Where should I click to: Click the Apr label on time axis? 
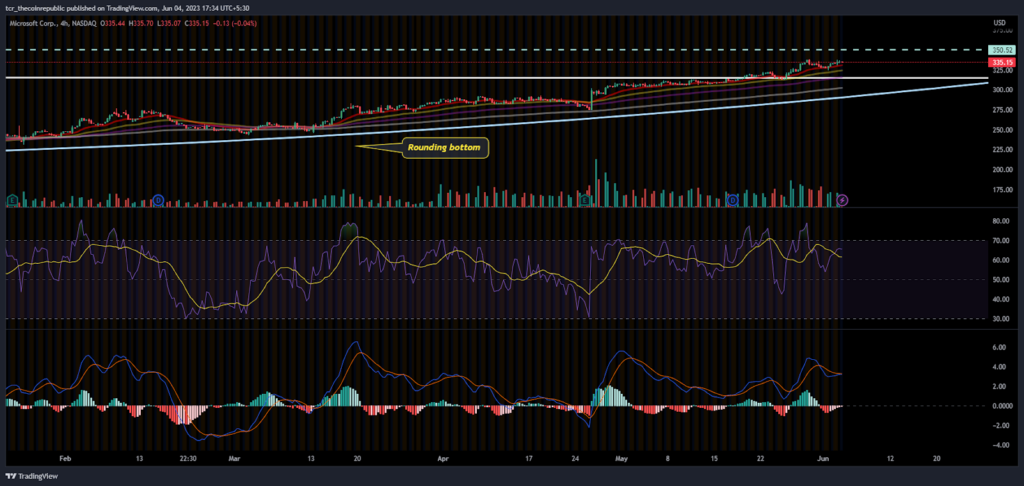pyautogui.click(x=444, y=459)
